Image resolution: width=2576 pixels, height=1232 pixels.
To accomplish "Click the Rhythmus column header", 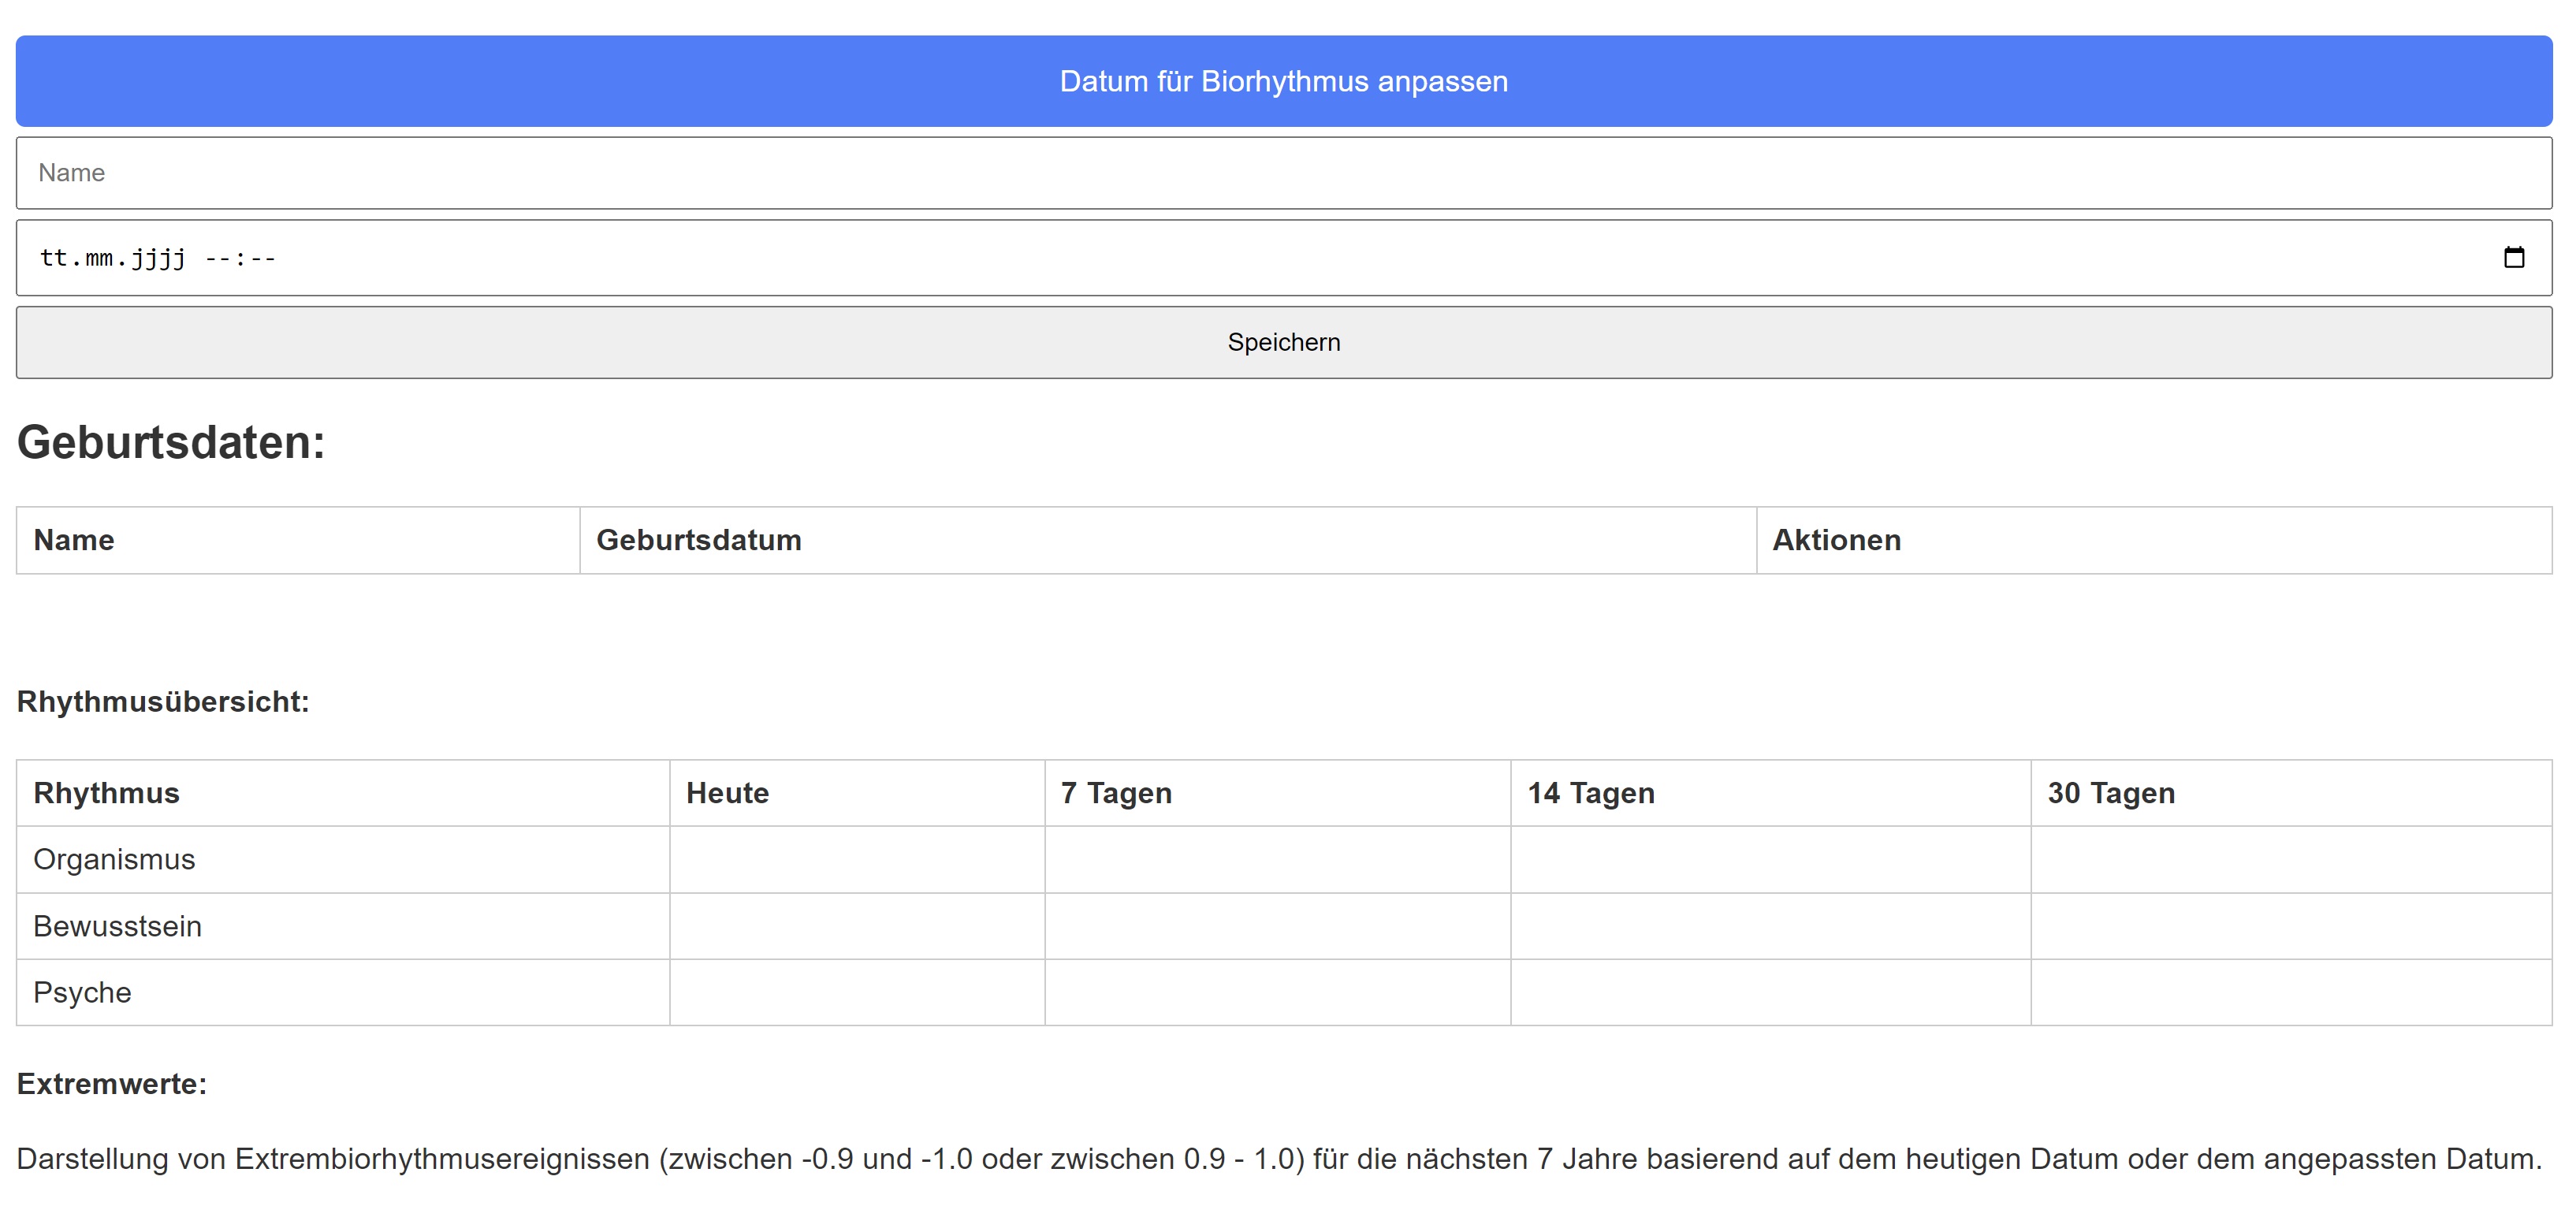I will 106,793.
